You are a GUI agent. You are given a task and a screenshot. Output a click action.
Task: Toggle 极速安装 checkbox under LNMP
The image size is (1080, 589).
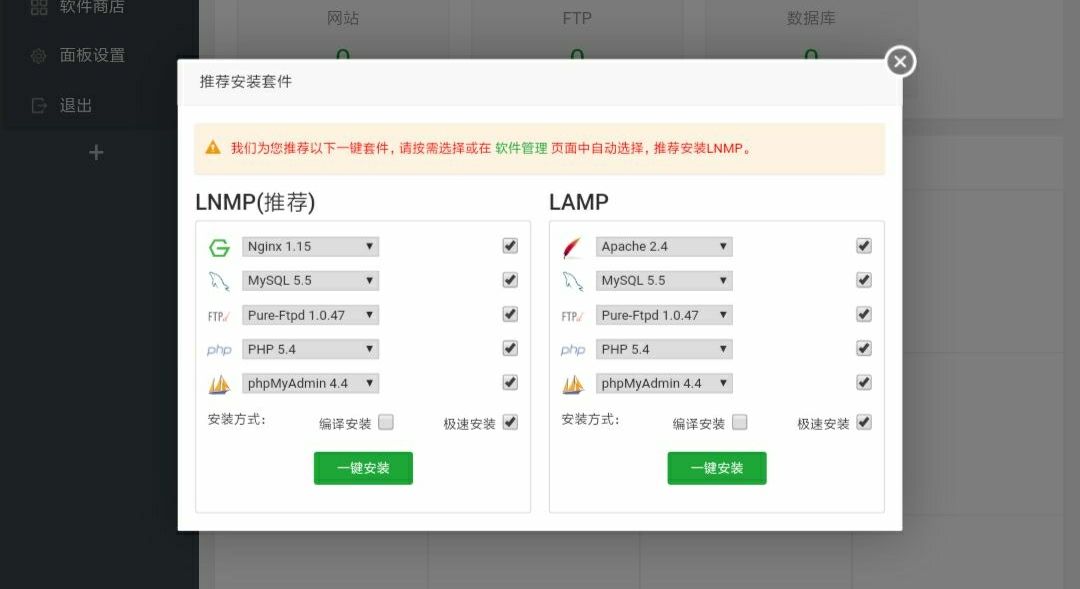[x=510, y=422]
